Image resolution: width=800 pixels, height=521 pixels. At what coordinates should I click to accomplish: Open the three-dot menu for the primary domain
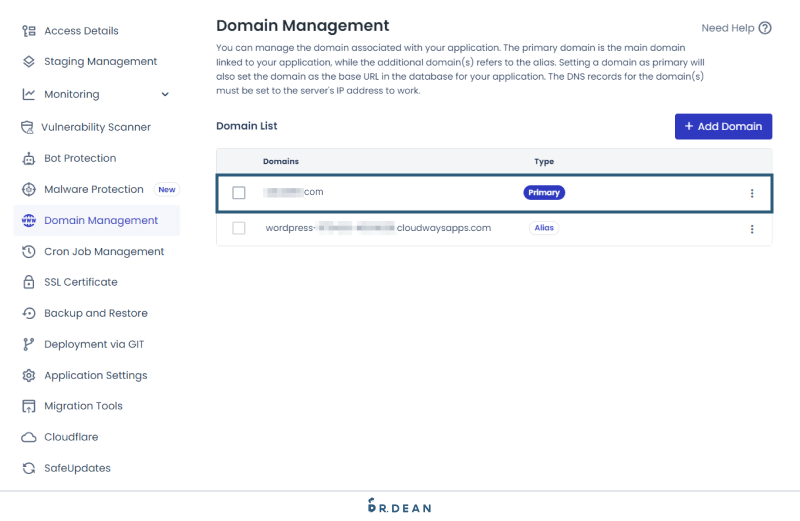pos(752,193)
